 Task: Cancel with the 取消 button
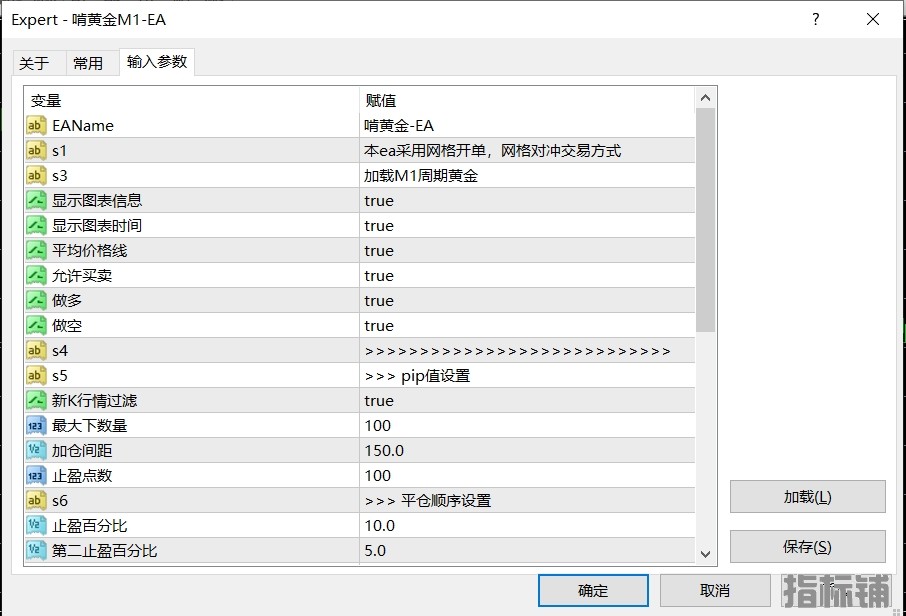pos(715,591)
